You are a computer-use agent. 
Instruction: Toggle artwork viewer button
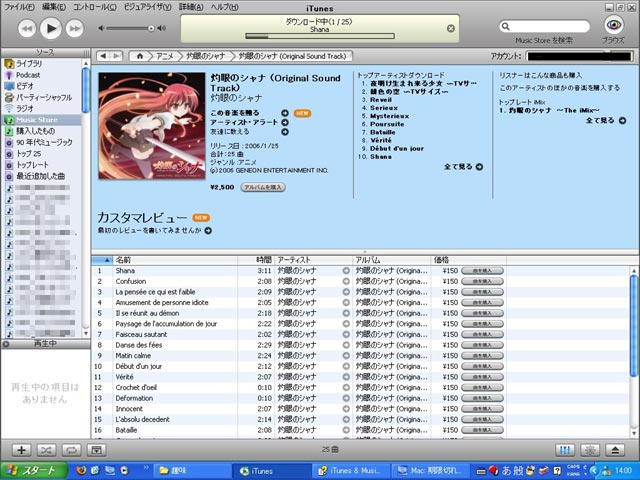96,450
